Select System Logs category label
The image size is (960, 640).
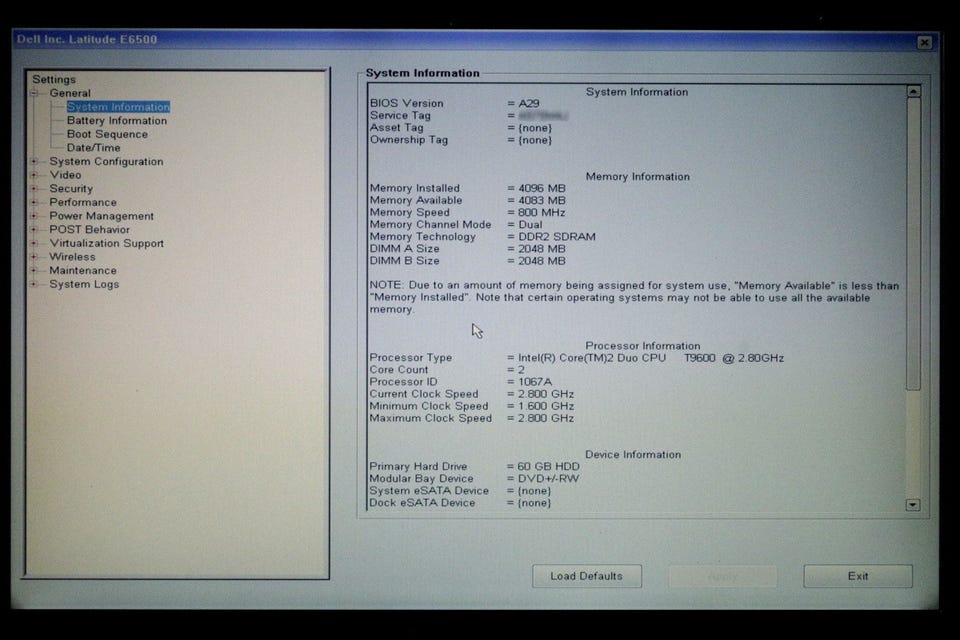click(84, 284)
